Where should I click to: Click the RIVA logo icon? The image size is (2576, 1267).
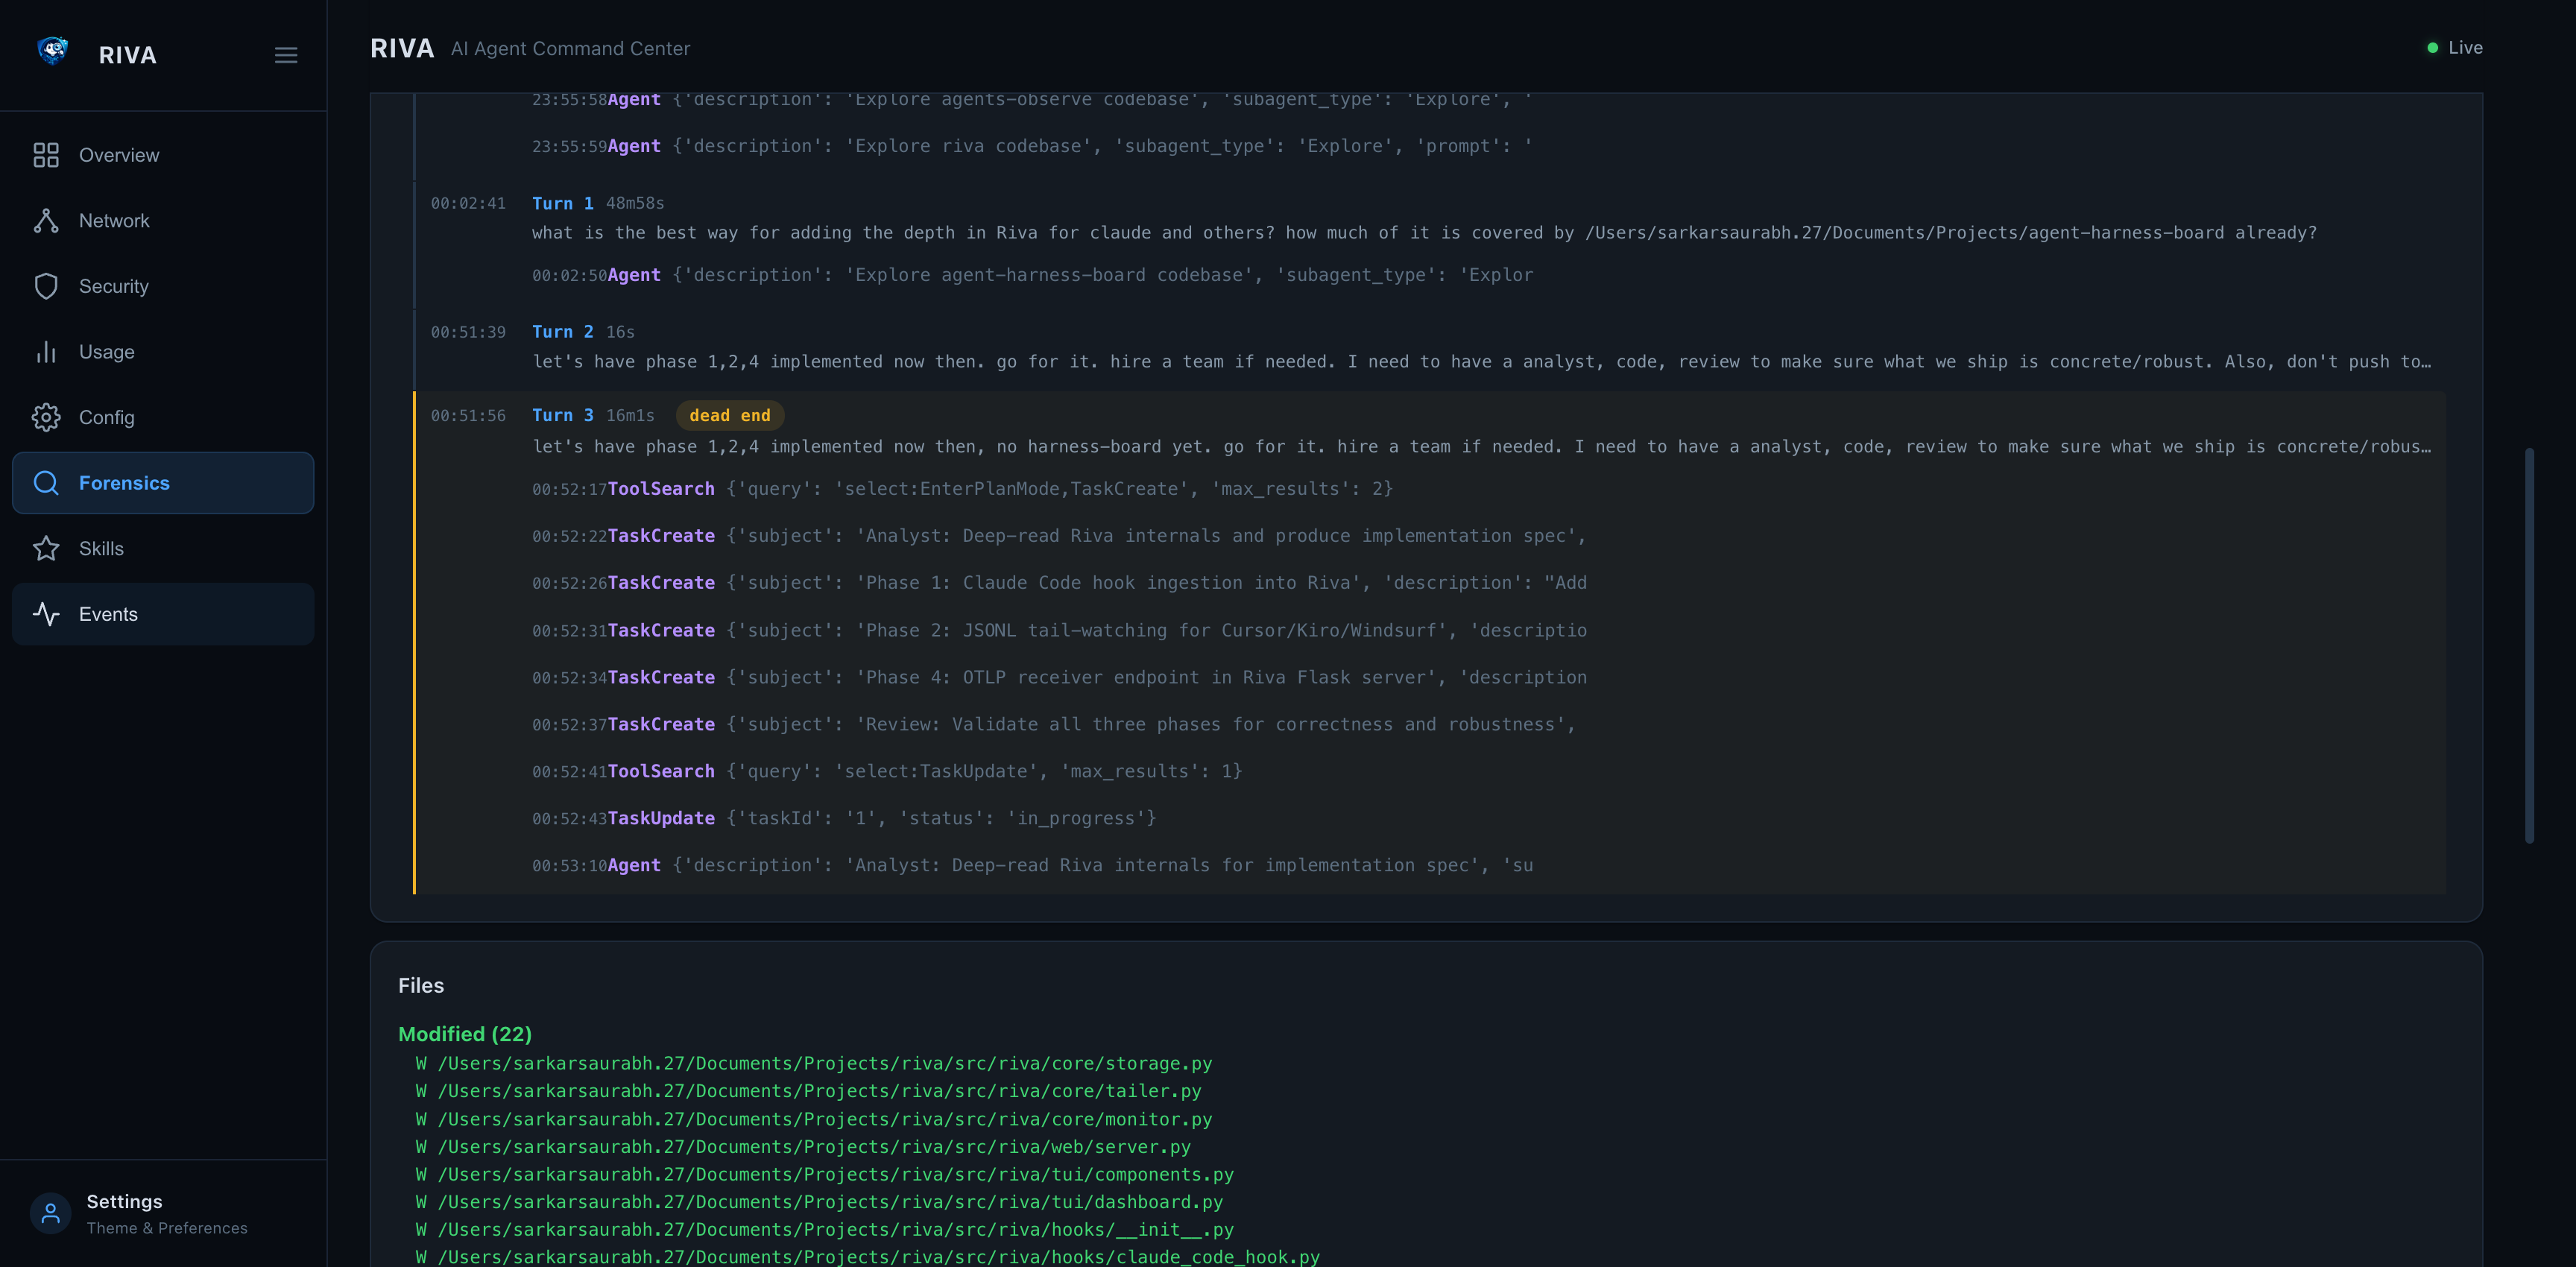point(52,51)
